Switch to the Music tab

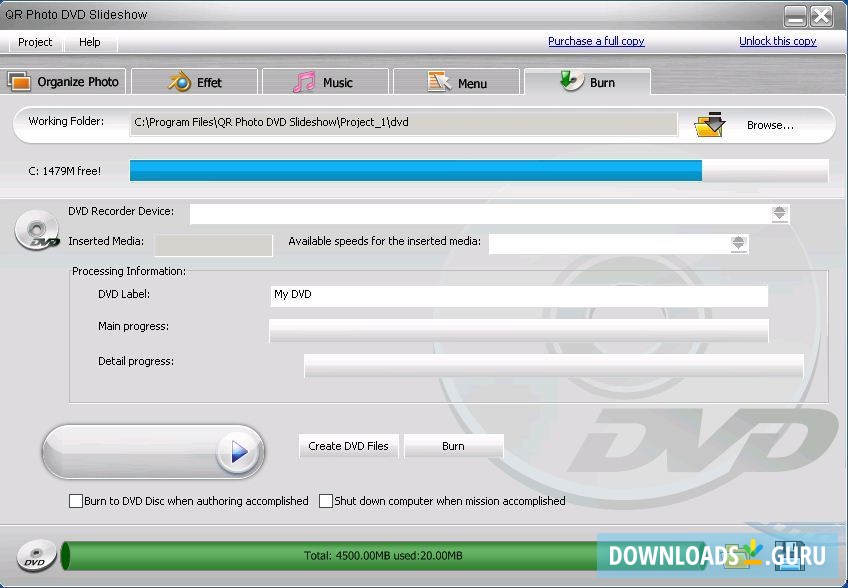[x=325, y=82]
